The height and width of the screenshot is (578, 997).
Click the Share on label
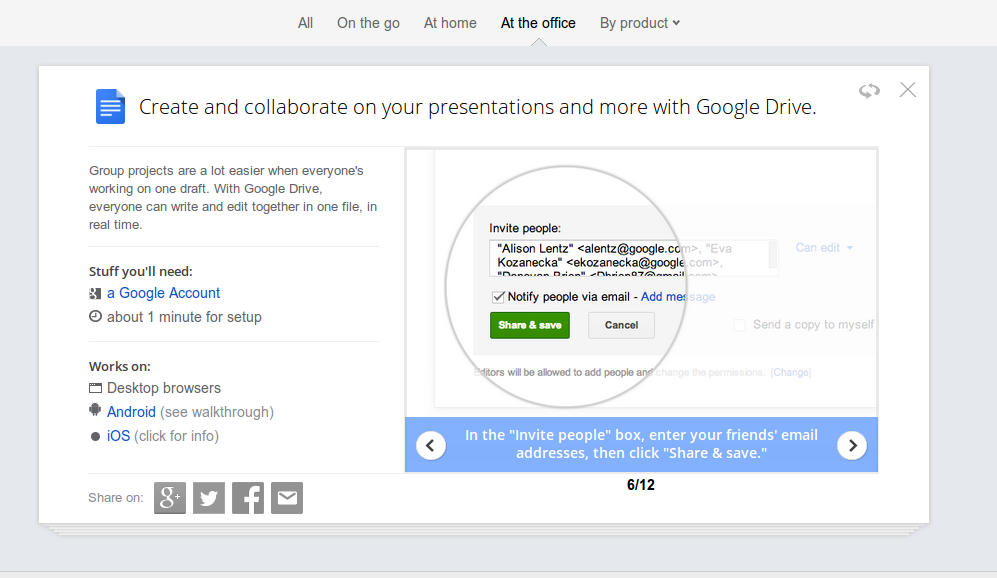coord(116,498)
